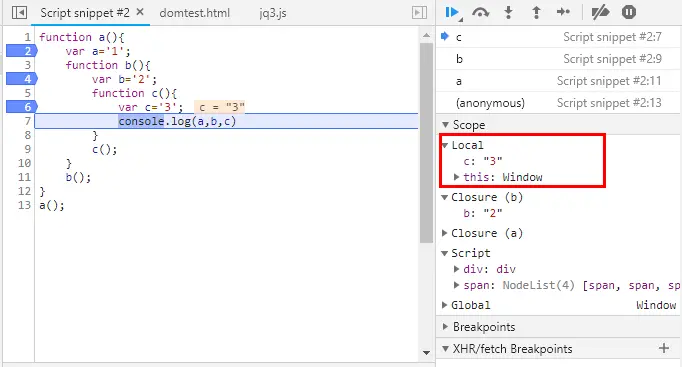The height and width of the screenshot is (367, 682).
Task: Expand the div: div entry
Action: 456,269
